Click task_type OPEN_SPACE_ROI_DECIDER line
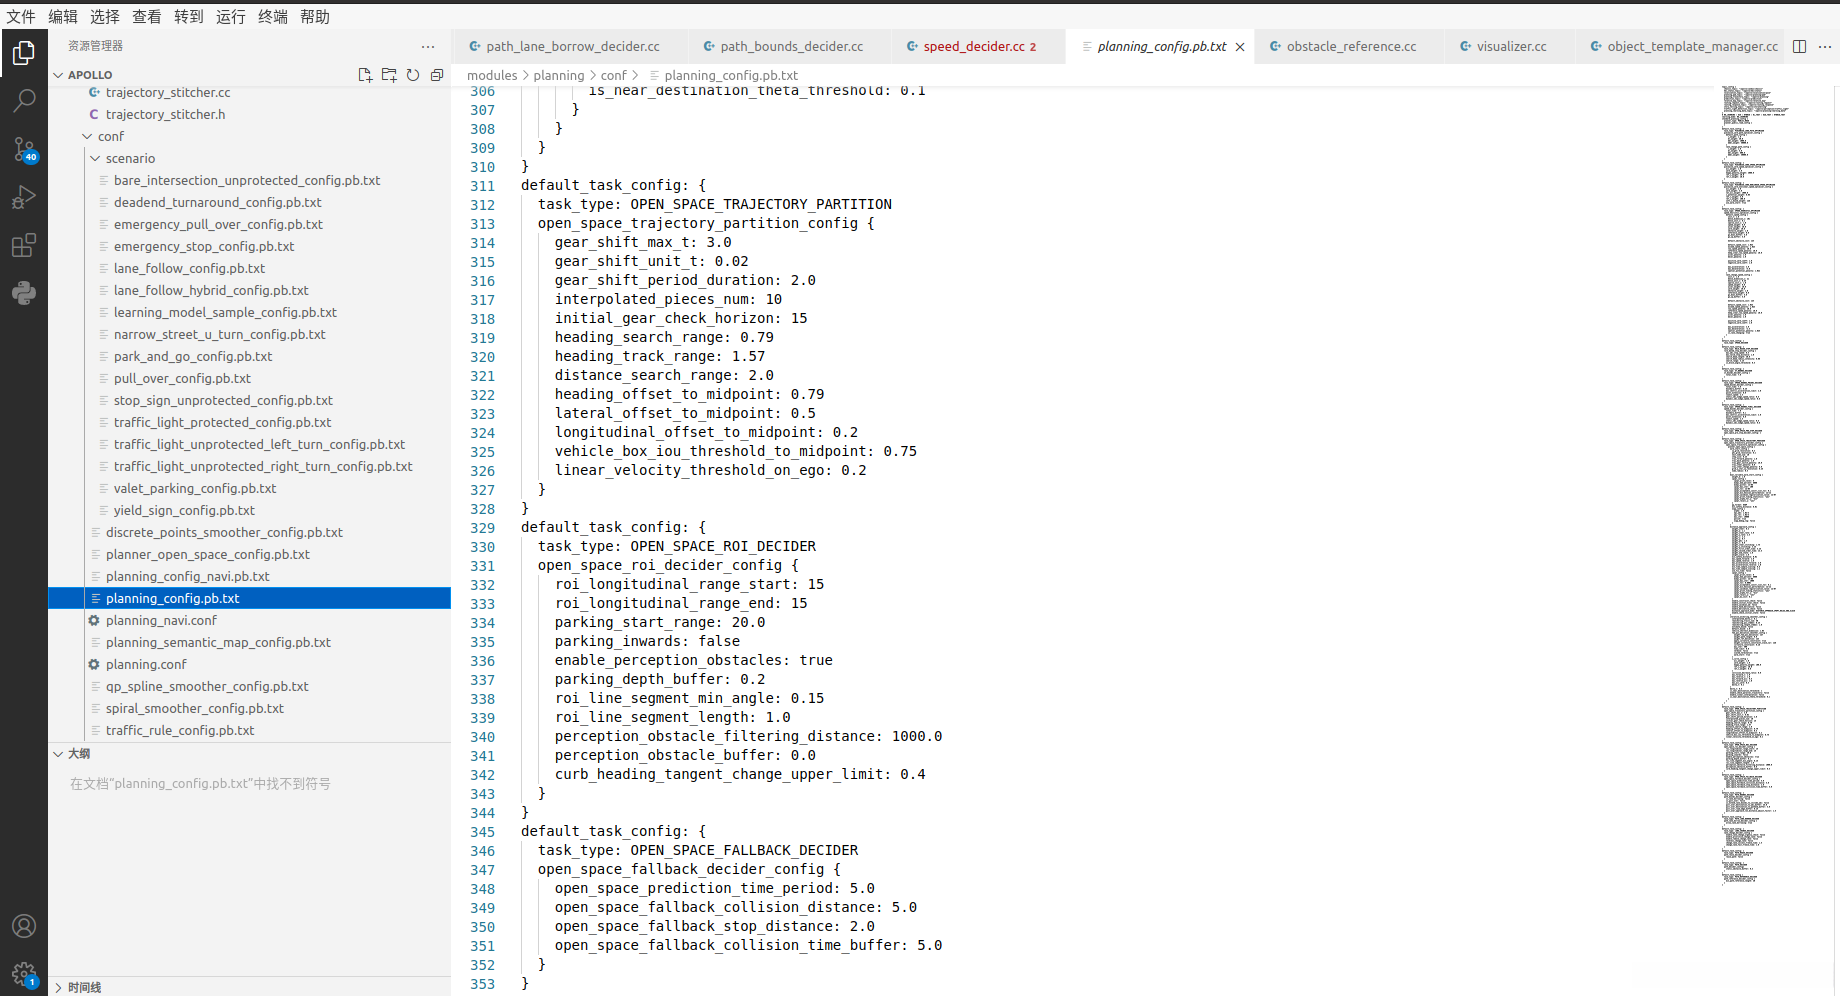This screenshot has height=996, width=1840. [x=677, y=547]
